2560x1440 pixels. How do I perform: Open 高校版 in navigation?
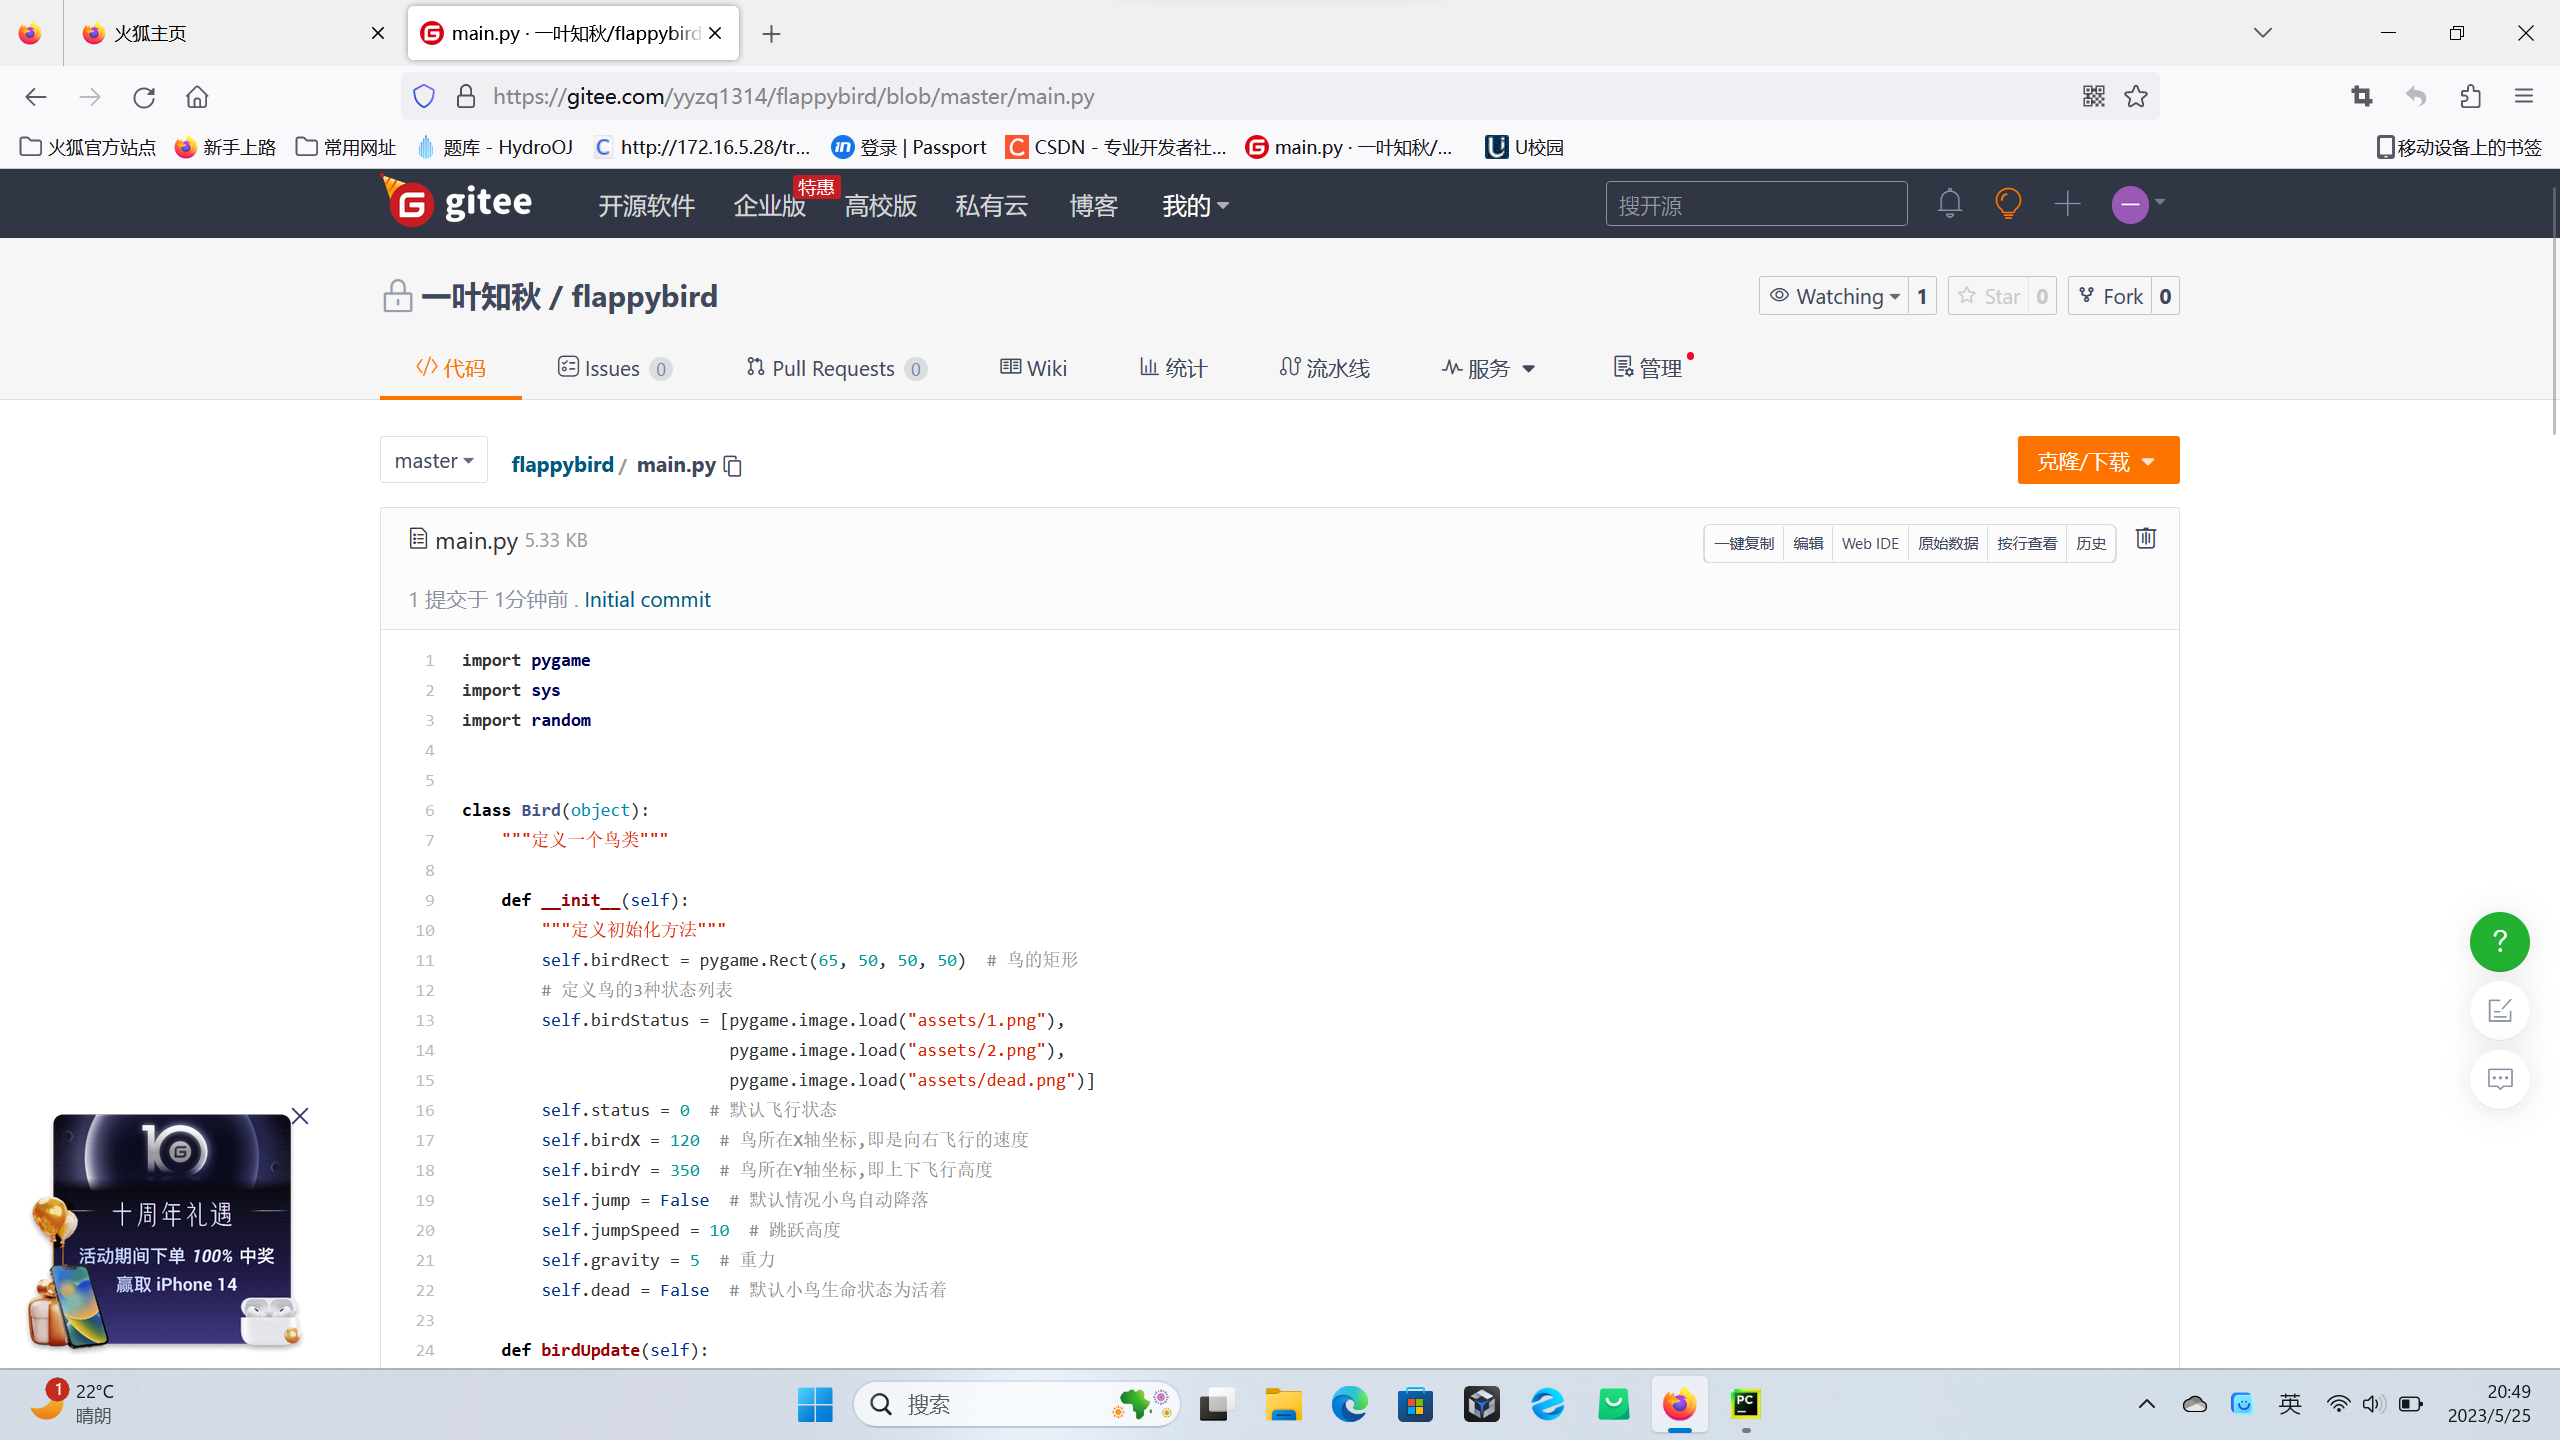(880, 205)
